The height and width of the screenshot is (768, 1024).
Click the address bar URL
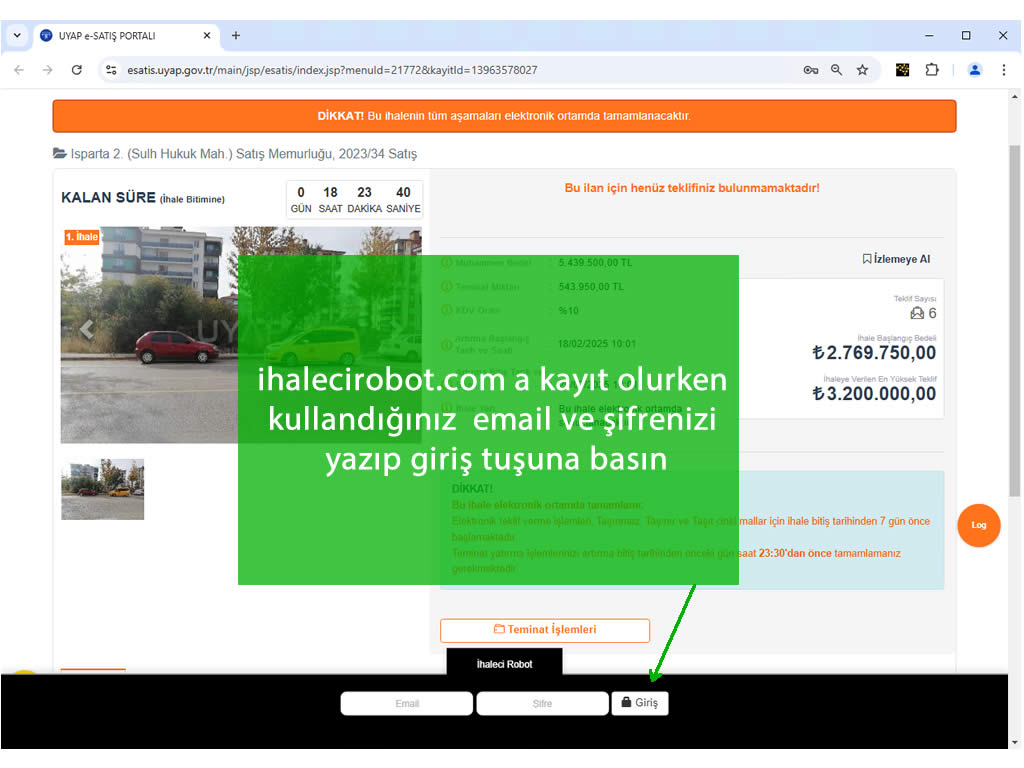332,70
